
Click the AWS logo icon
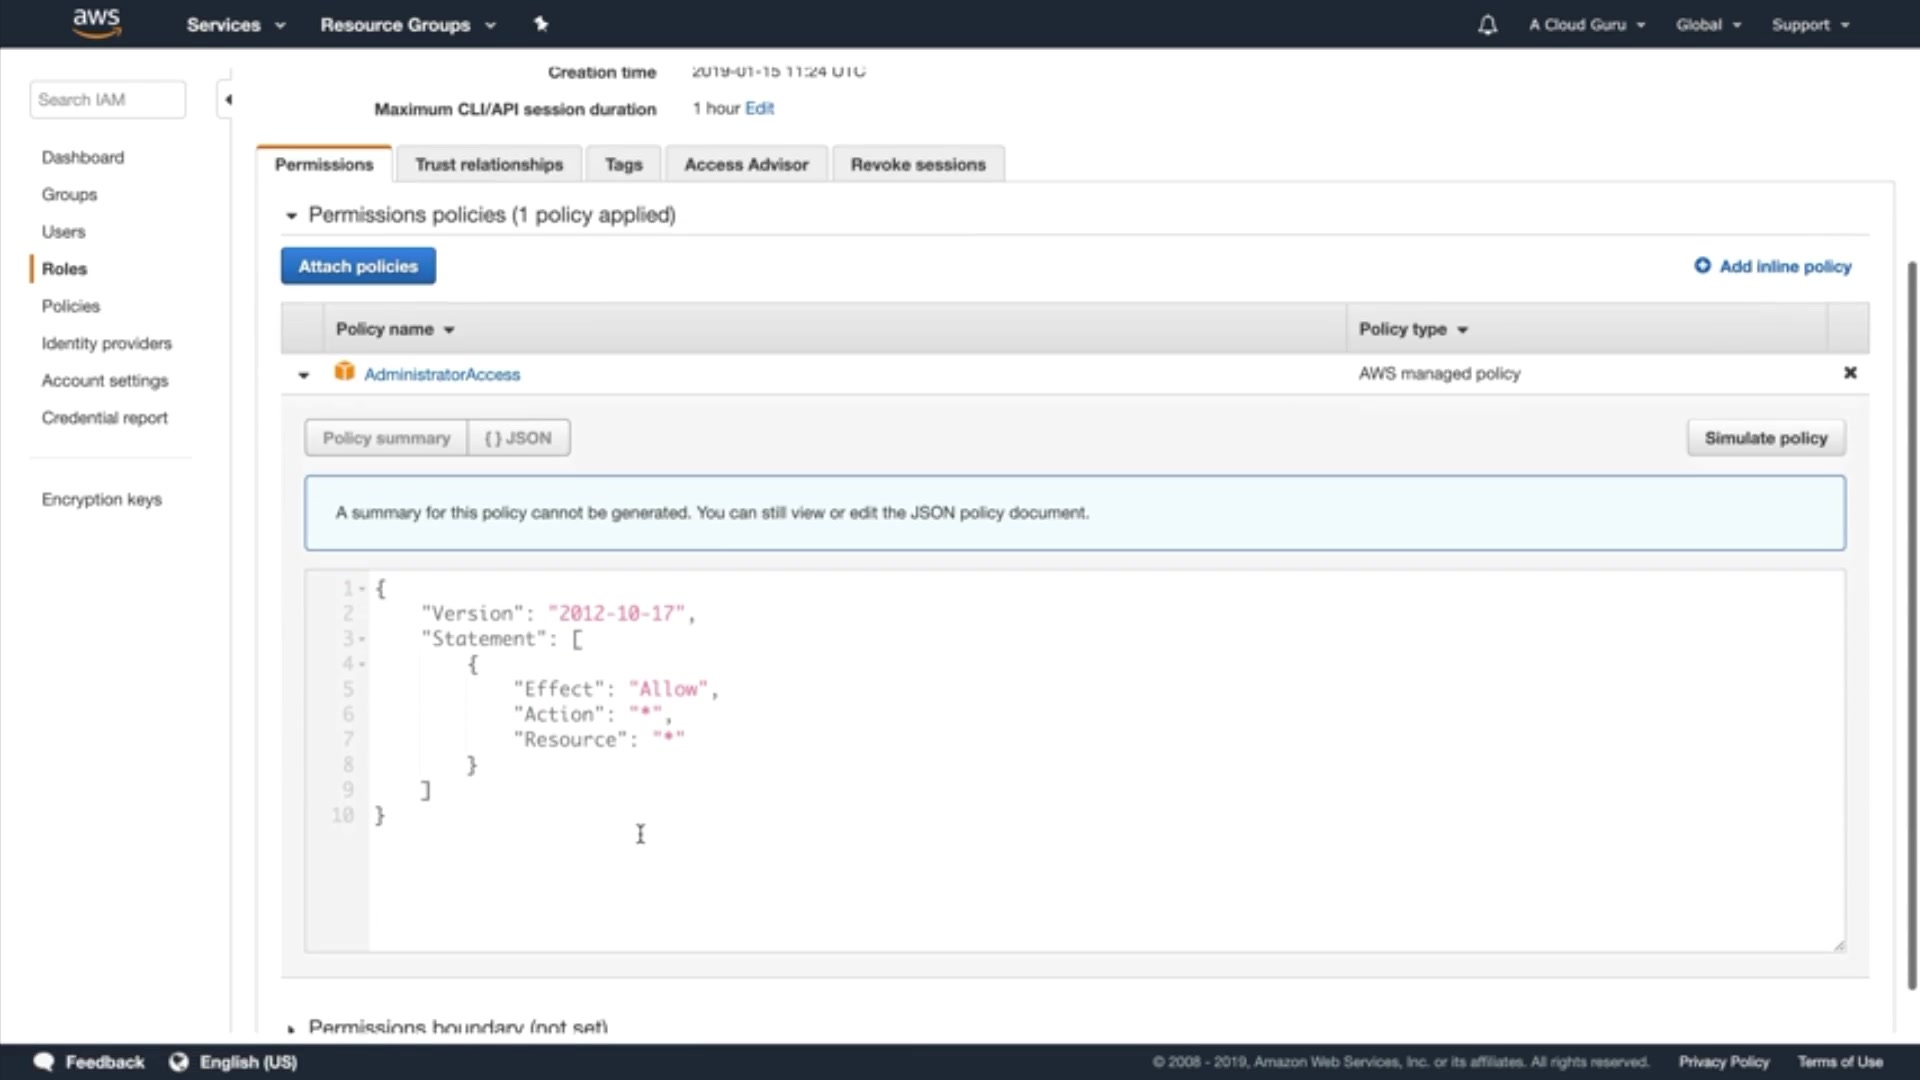pyautogui.click(x=96, y=23)
